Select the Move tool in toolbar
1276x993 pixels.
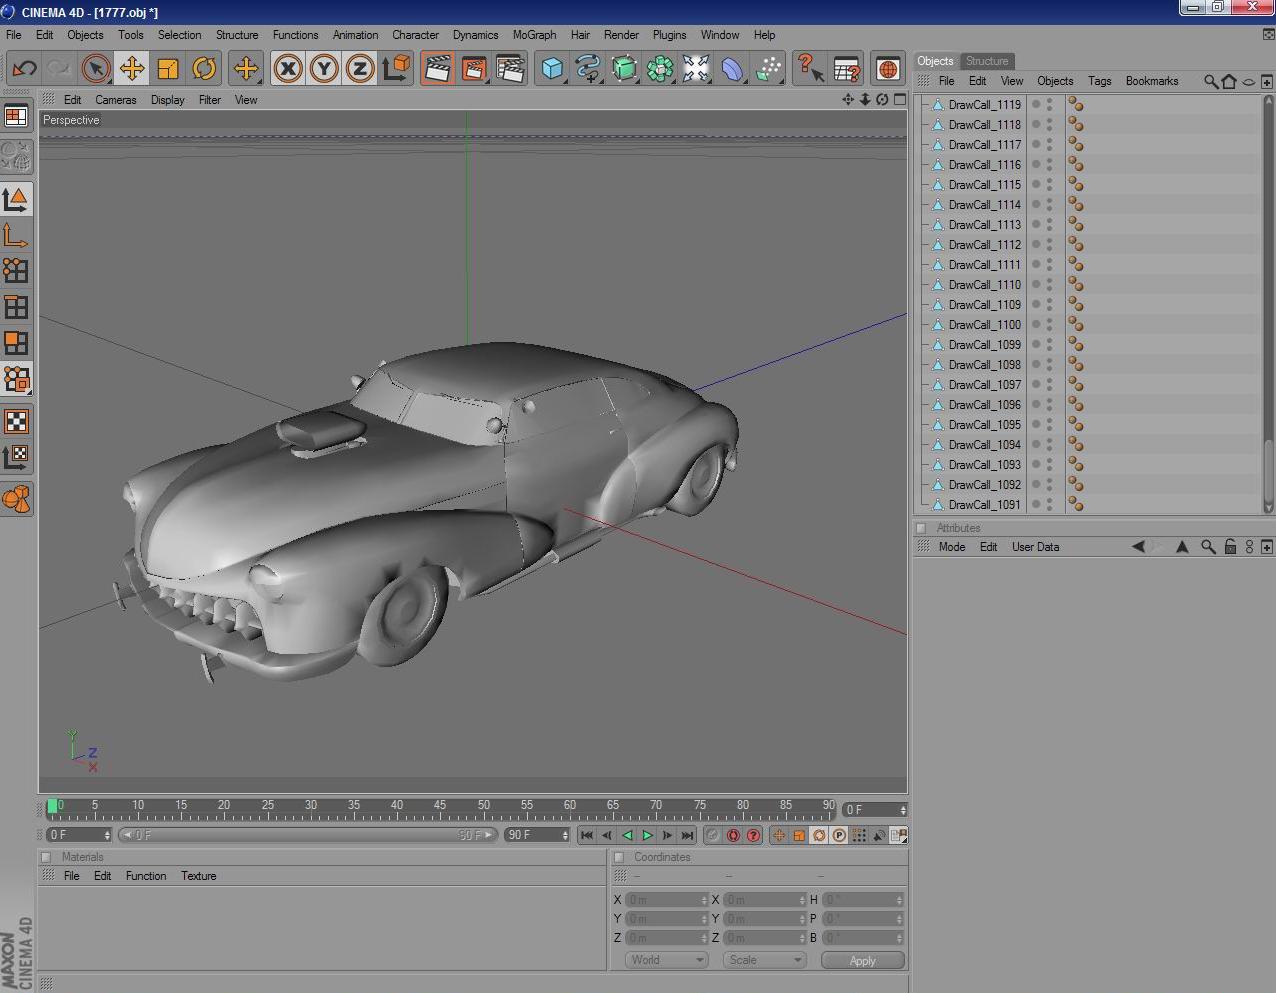pos(131,68)
